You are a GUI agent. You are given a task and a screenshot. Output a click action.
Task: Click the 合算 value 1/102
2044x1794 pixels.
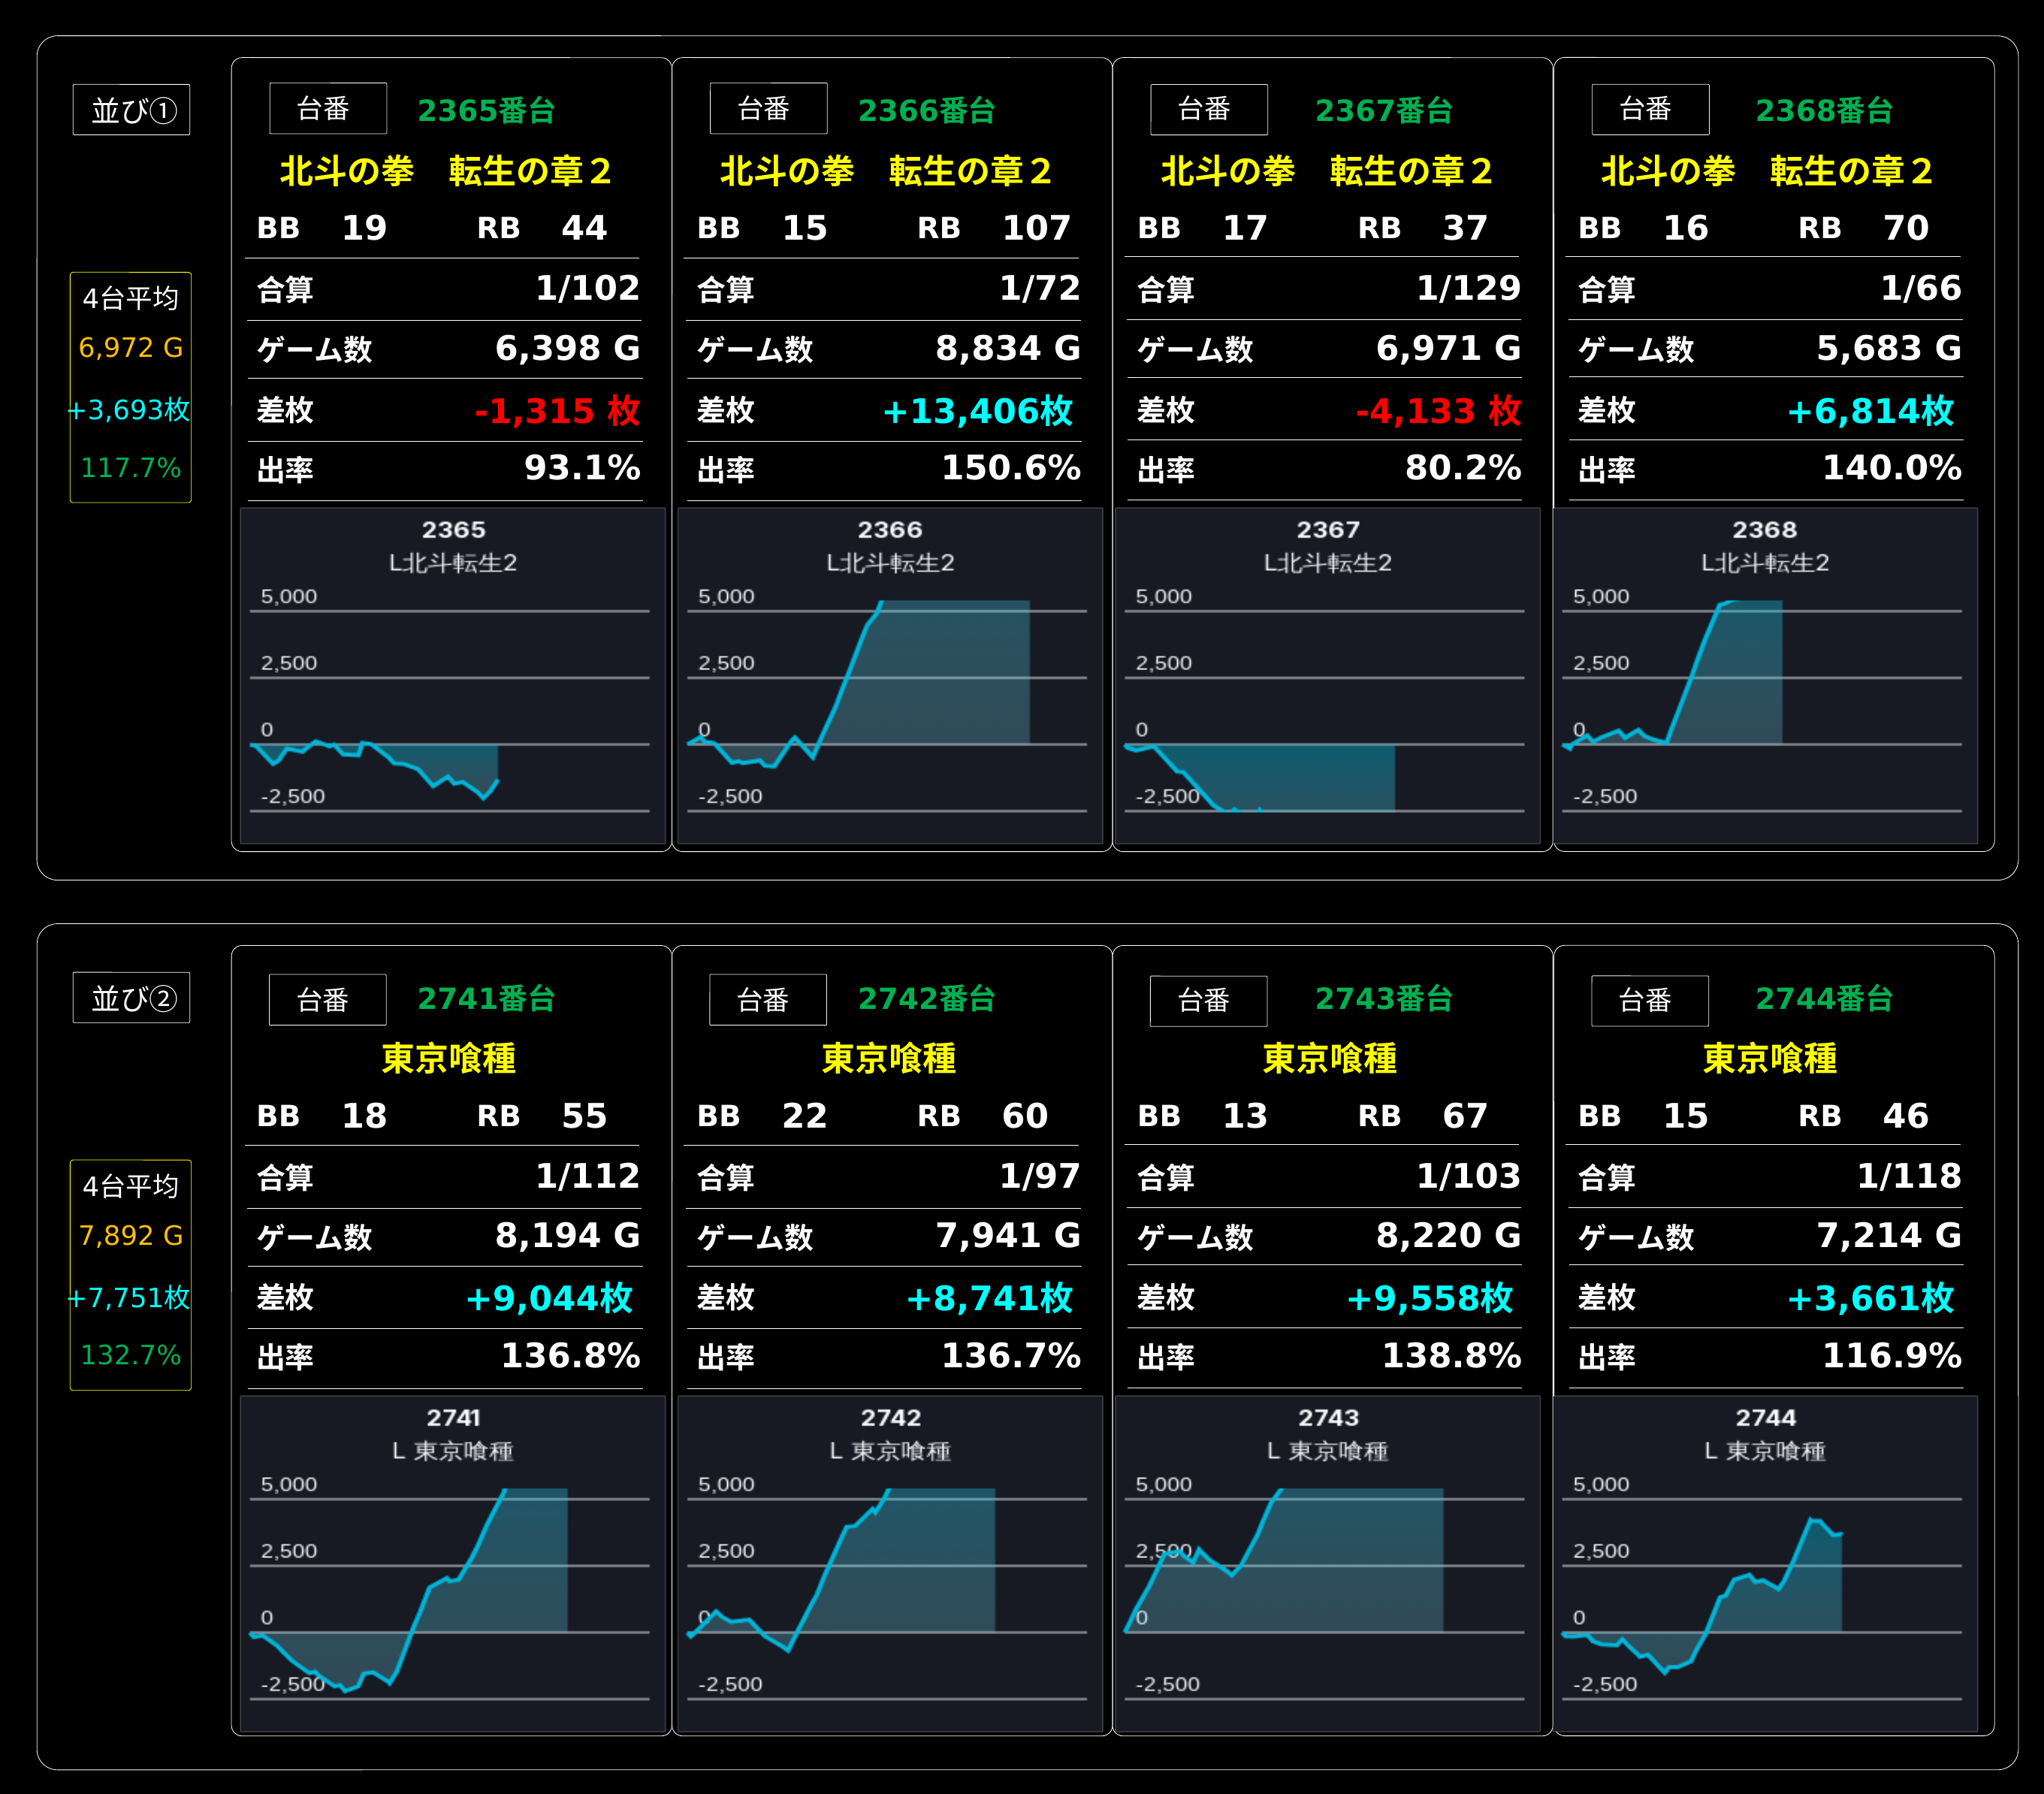coord(588,288)
